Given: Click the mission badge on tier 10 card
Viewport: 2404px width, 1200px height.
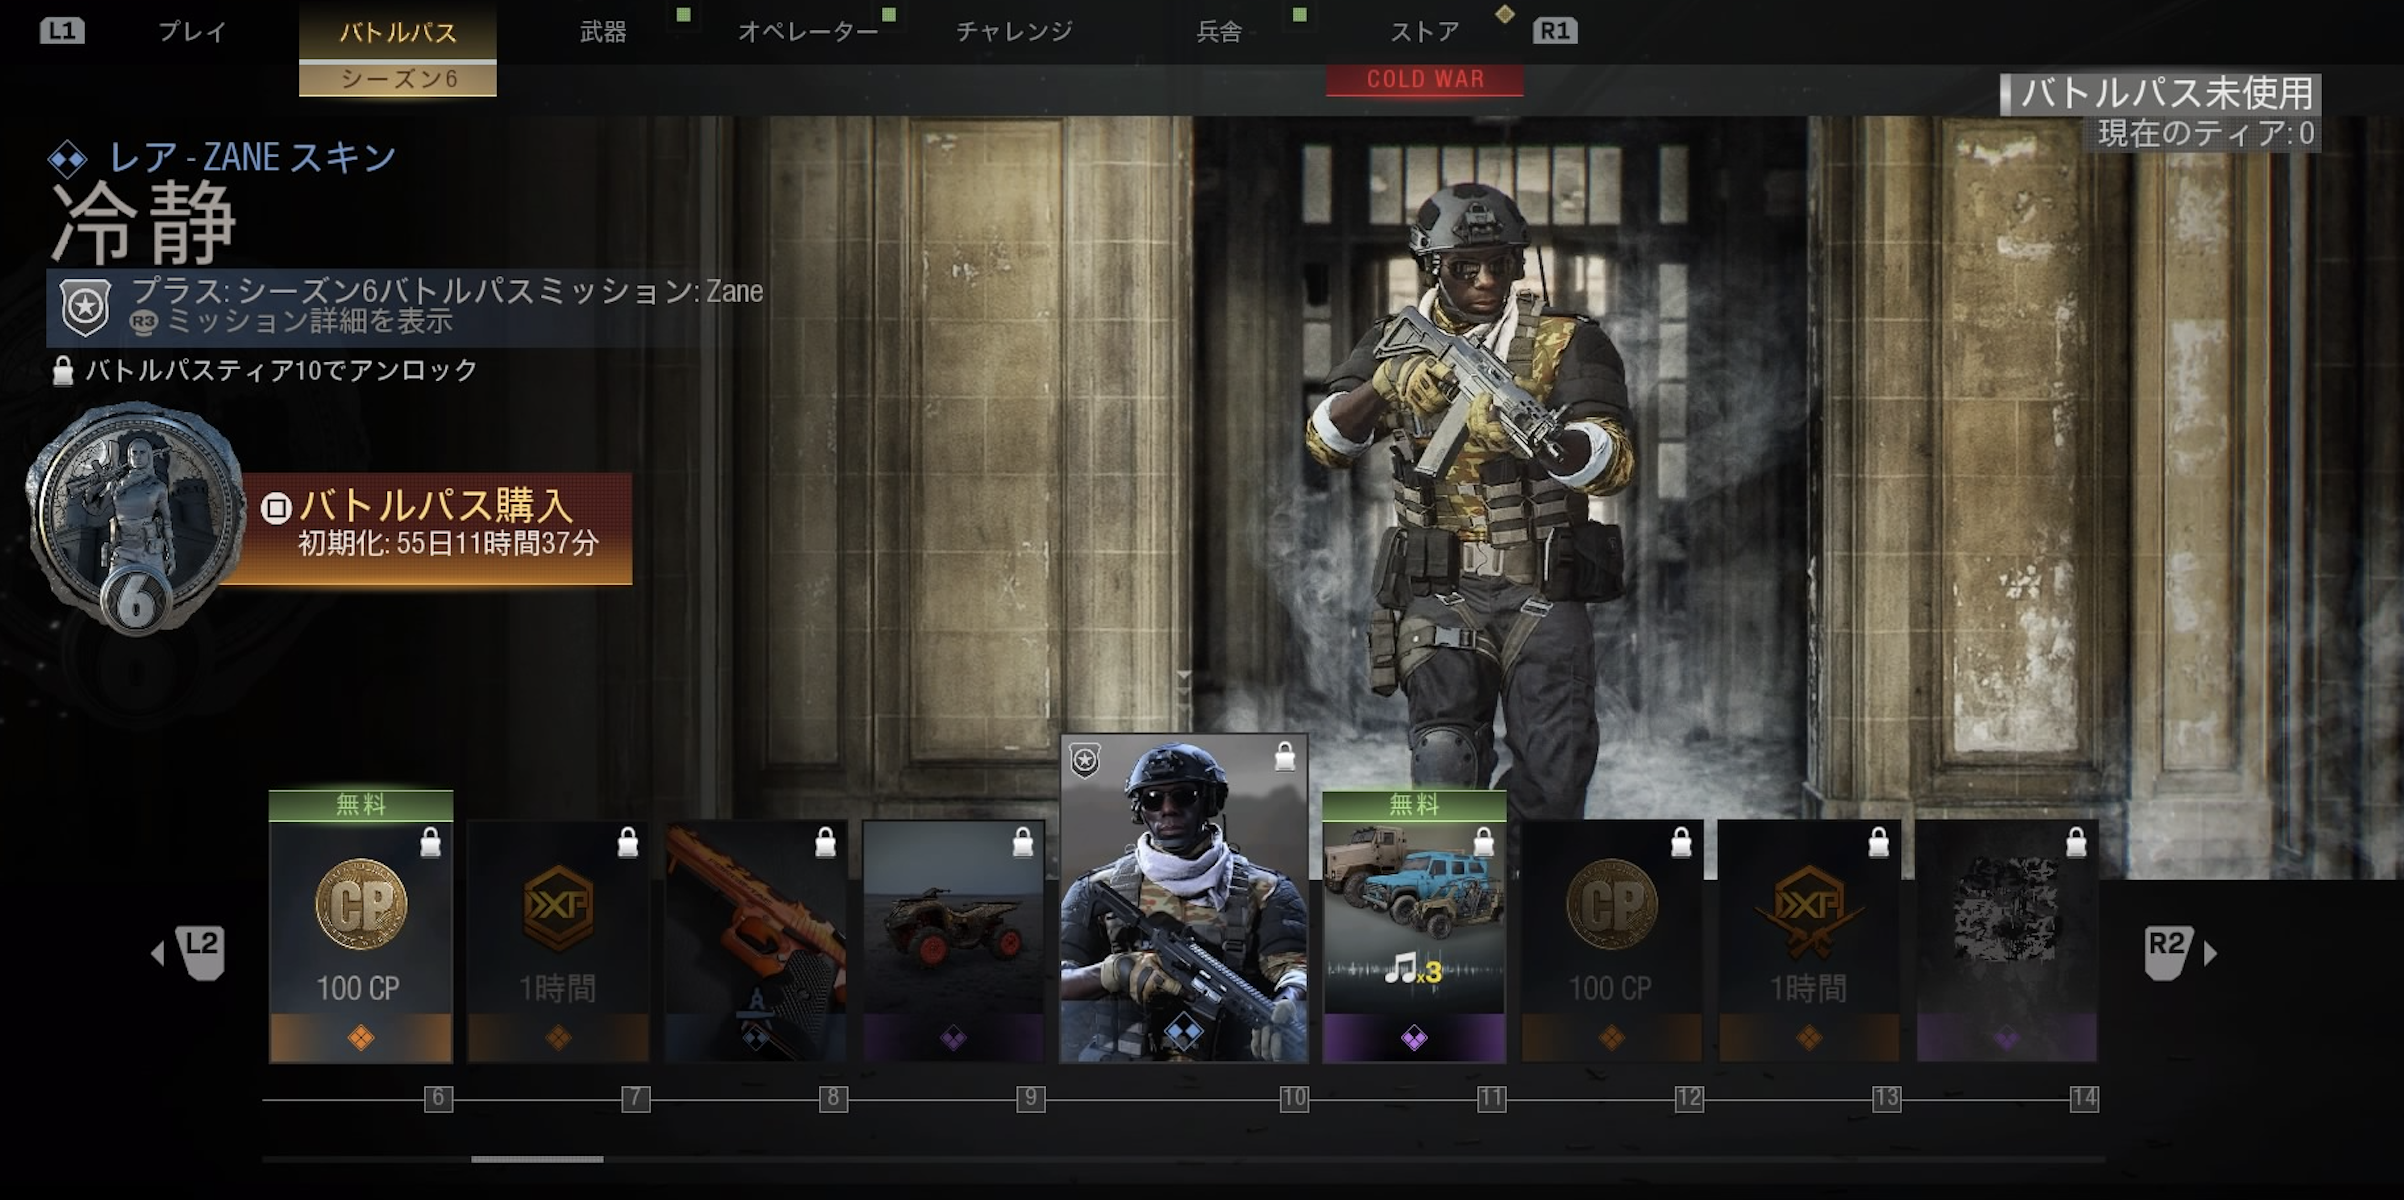Looking at the screenshot, I should click(1085, 761).
